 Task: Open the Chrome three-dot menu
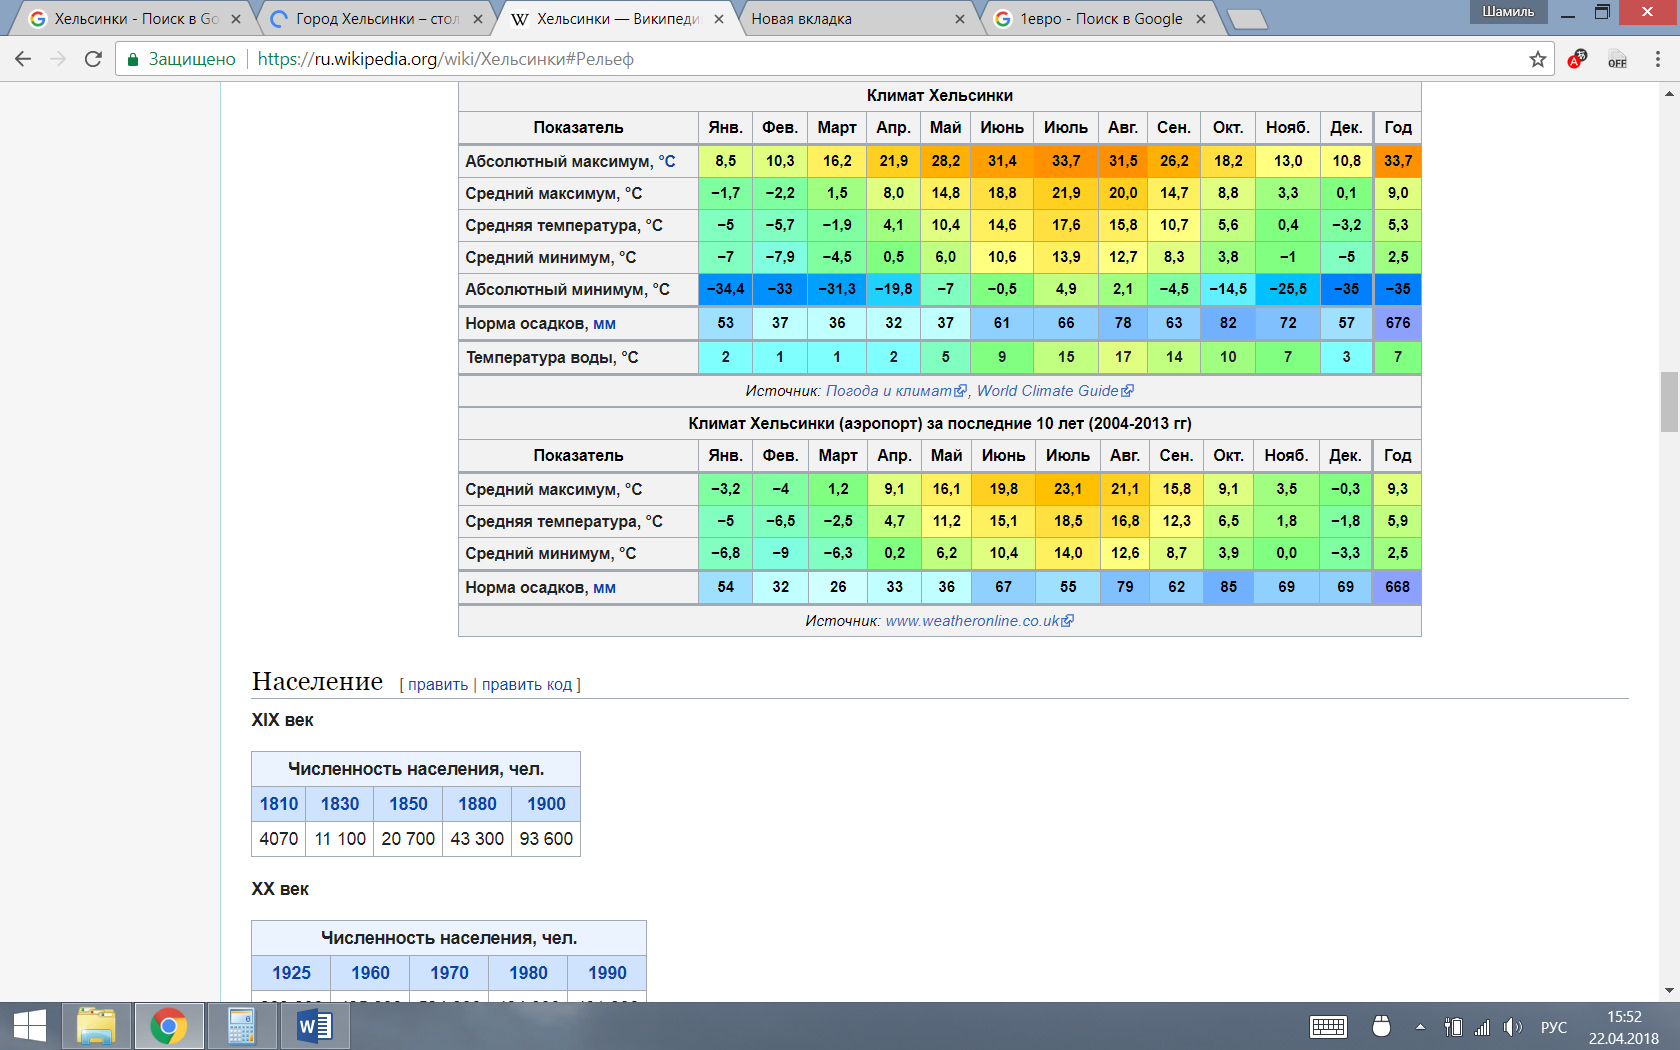[x=1657, y=59]
